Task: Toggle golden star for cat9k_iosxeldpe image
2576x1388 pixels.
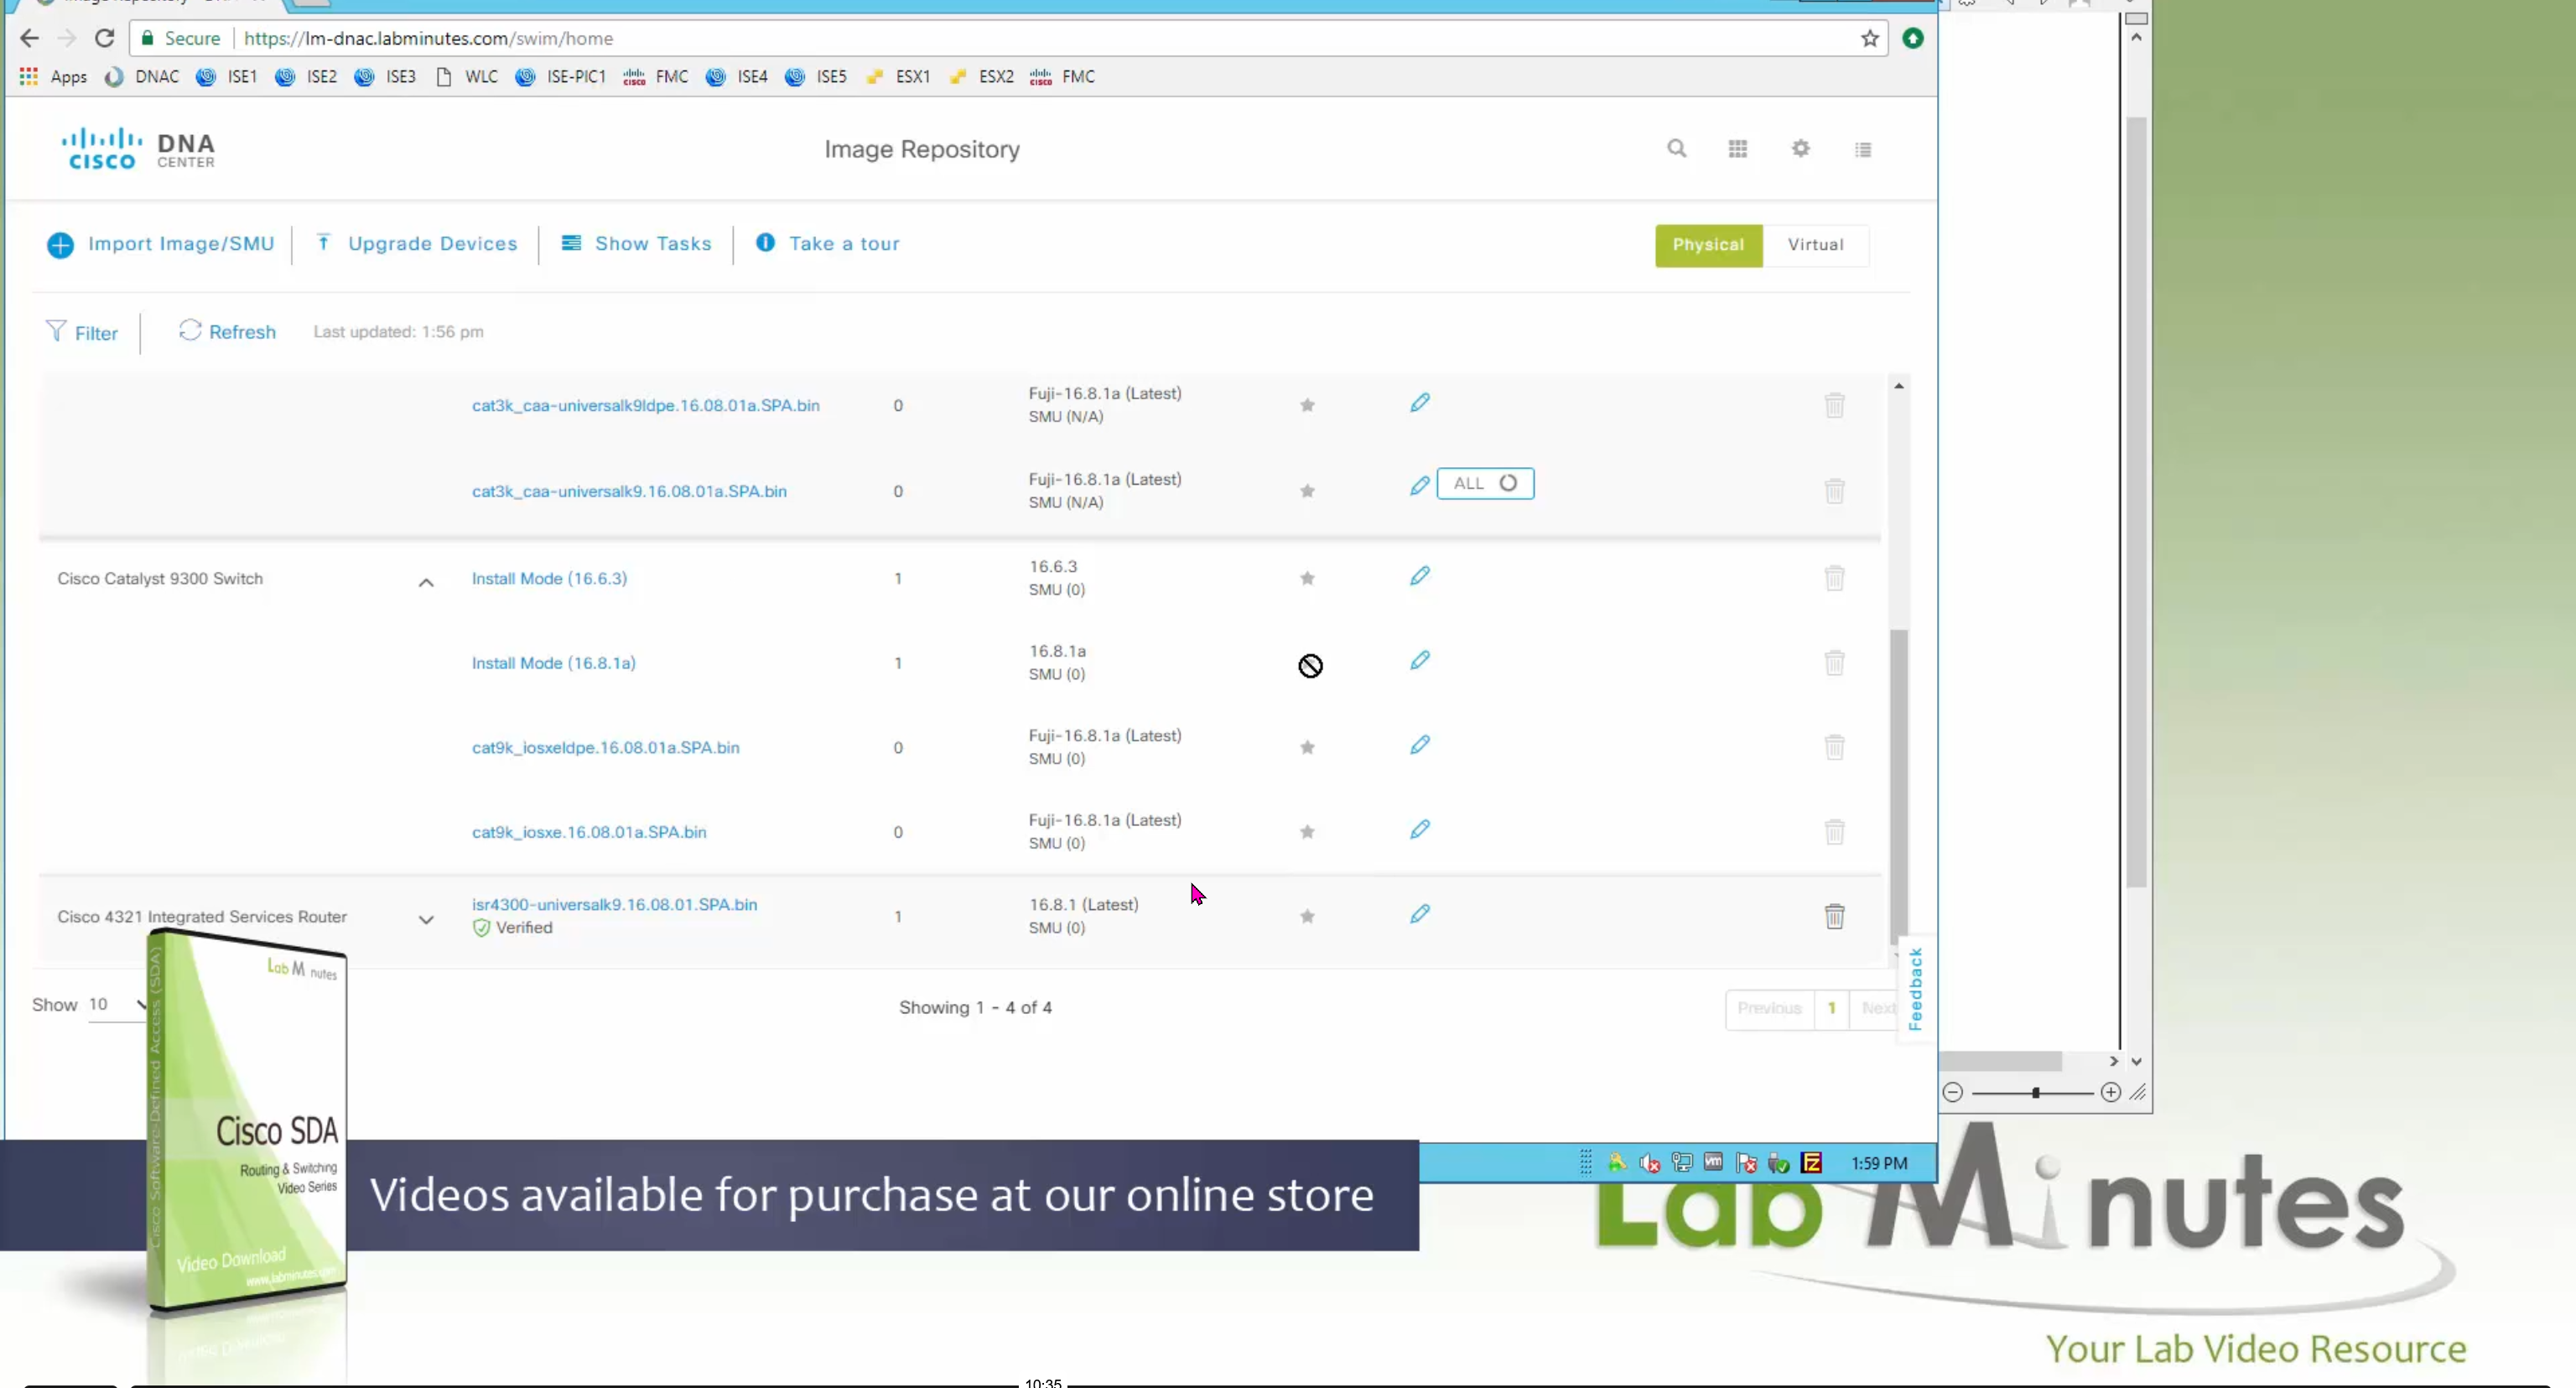Action: click(1307, 747)
